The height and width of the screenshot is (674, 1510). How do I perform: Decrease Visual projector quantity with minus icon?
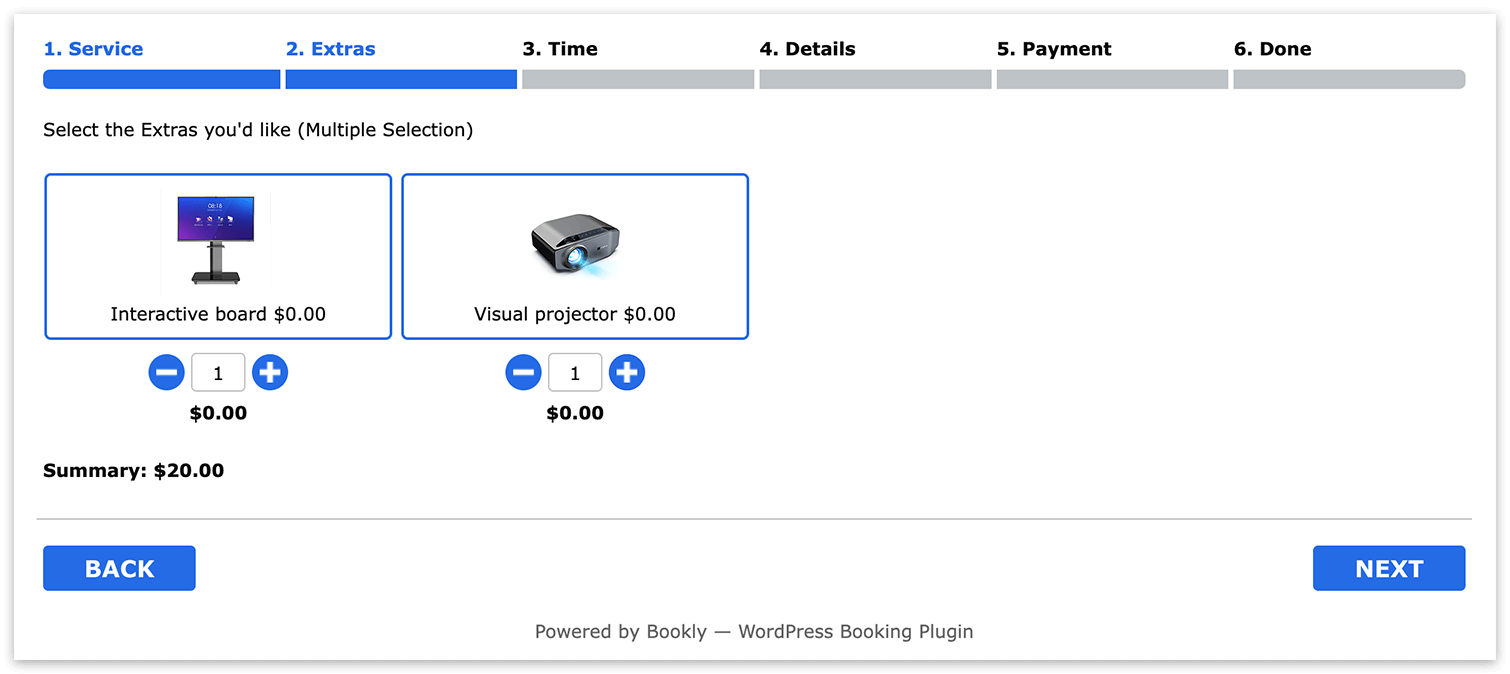[523, 373]
